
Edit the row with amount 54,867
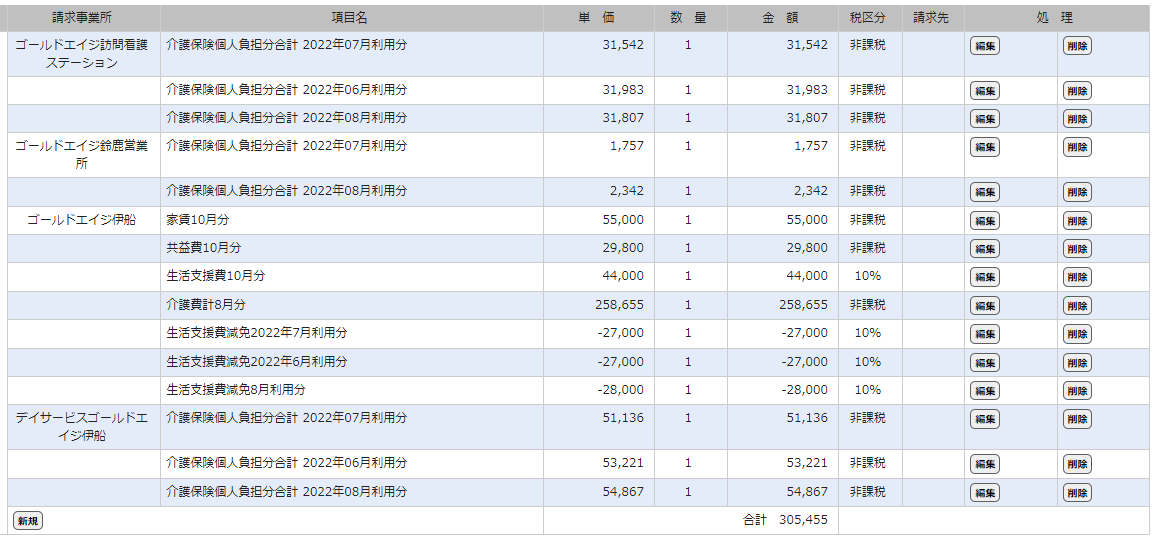tap(984, 493)
